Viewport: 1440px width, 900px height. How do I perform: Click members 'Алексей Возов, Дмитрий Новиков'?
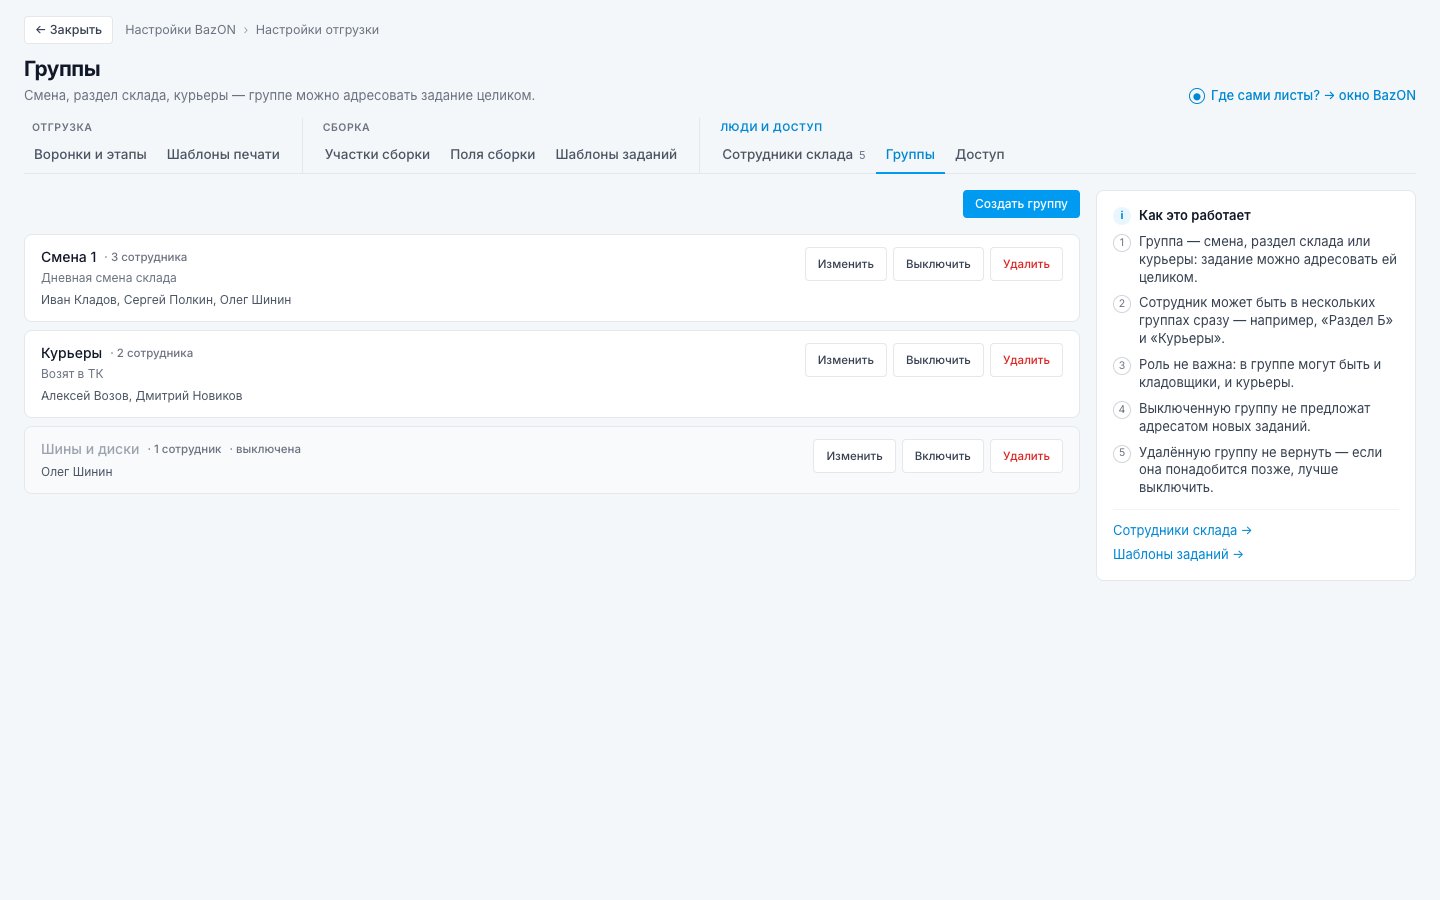click(141, 396)
